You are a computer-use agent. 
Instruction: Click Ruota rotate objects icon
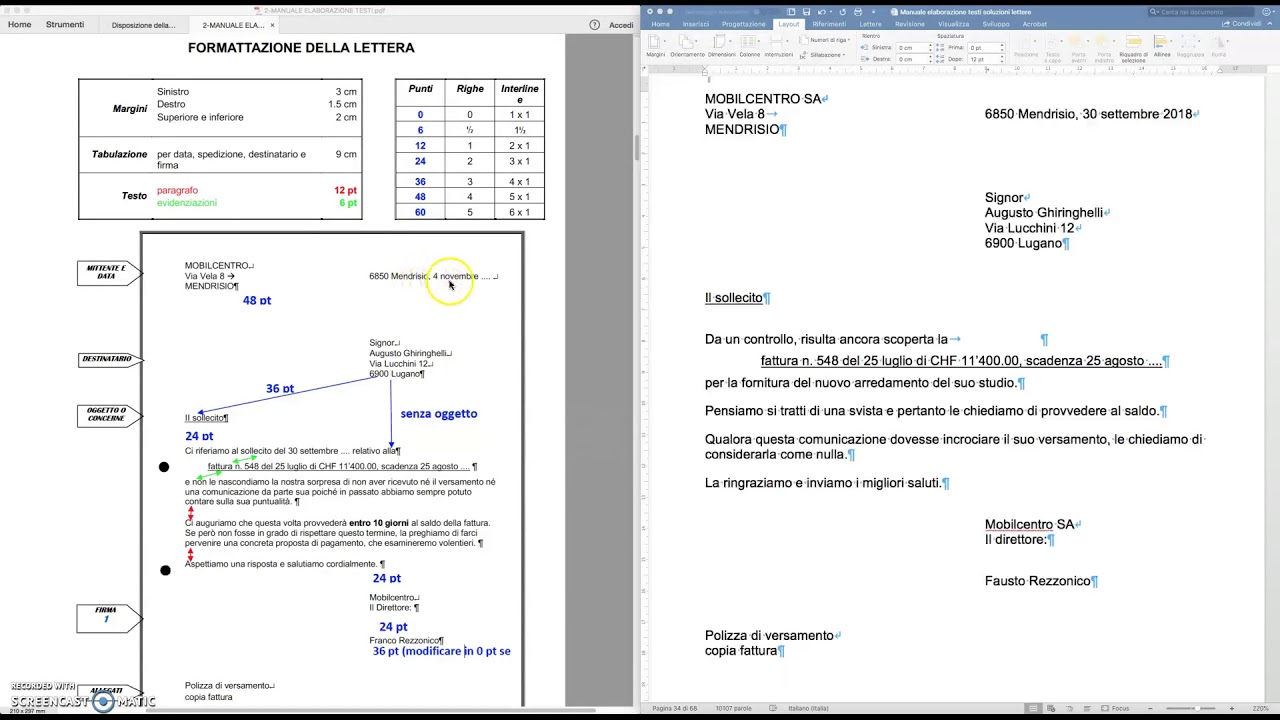[x=1219, y=46]
